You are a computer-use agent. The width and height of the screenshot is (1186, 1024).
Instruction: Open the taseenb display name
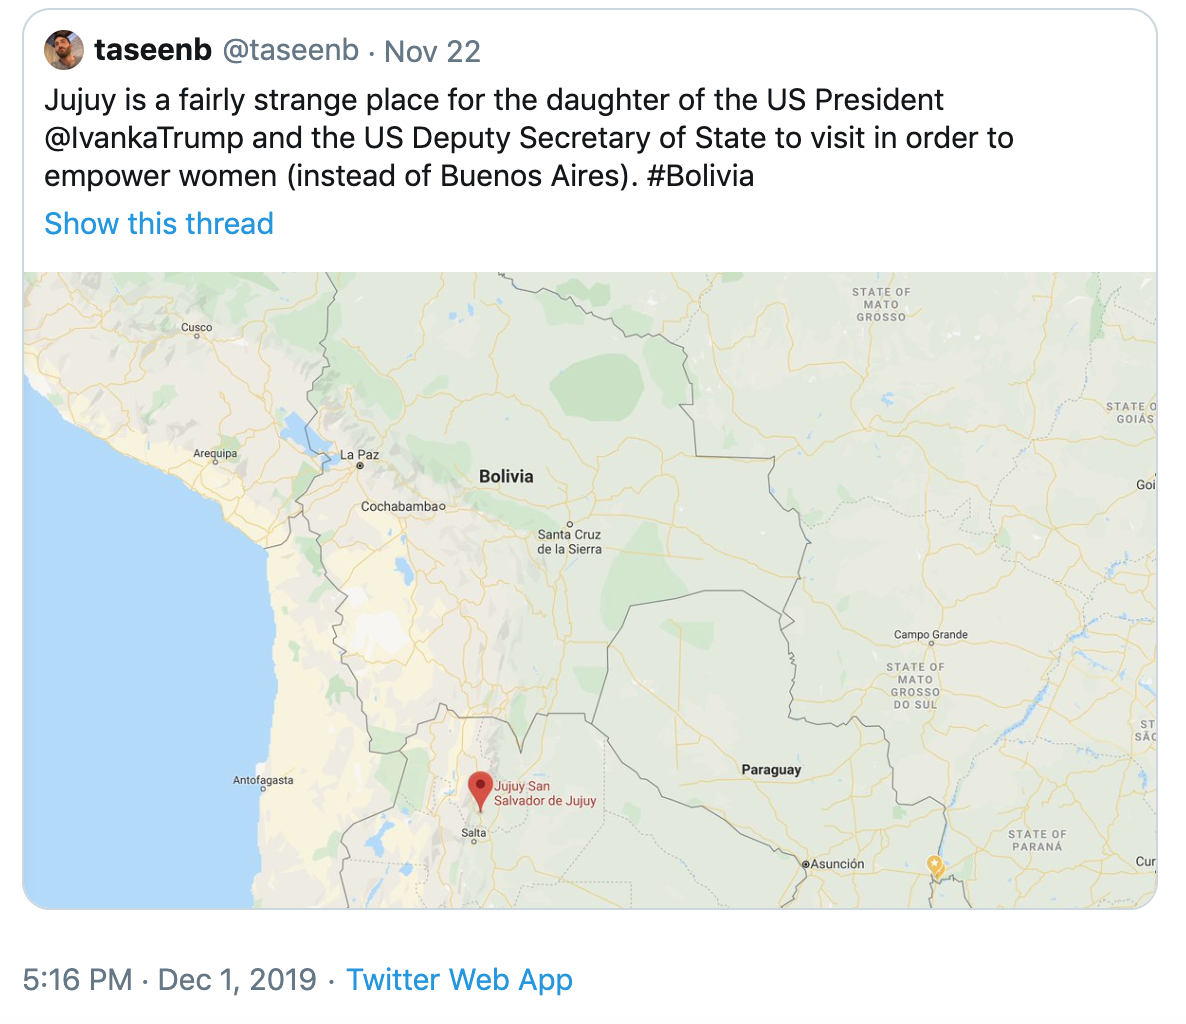[x=152, y=50]
